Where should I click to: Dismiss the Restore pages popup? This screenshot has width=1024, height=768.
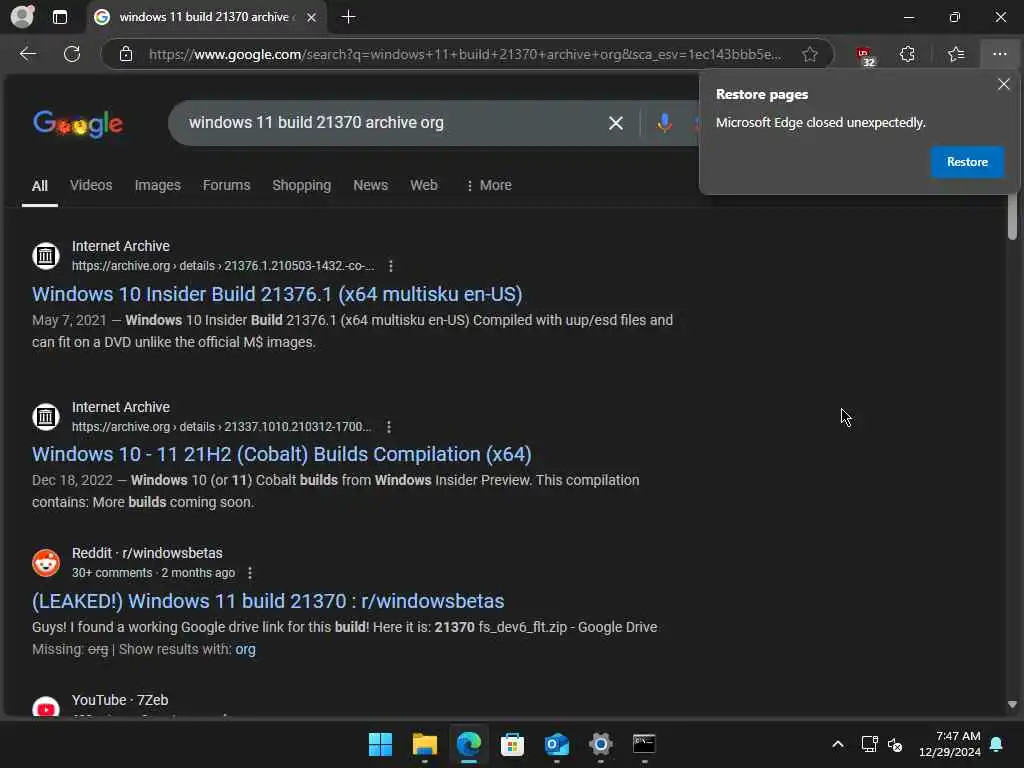click(x=1004, y=84)
